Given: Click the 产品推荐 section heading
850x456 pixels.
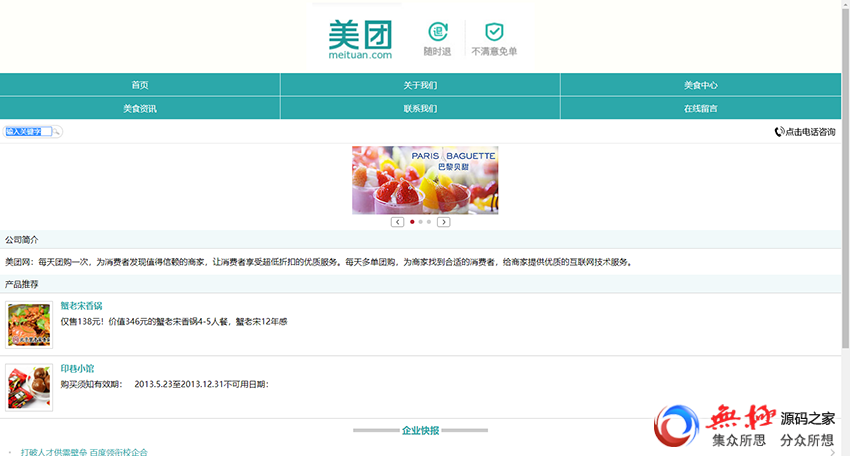Looking at the screenshot, I should (22, 284).
